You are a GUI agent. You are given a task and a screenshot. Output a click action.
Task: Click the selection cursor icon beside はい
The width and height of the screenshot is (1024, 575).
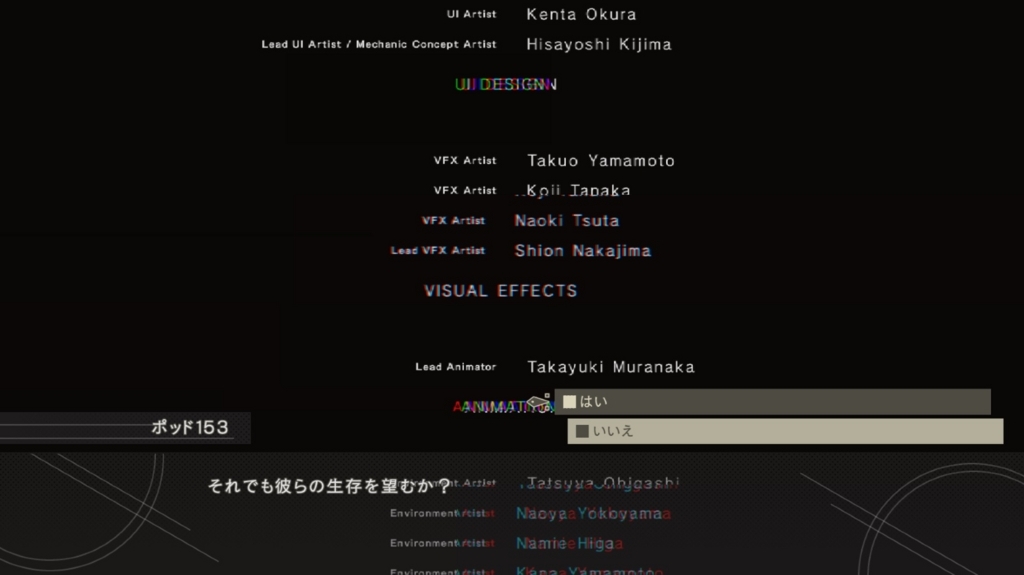coord(539,402)
